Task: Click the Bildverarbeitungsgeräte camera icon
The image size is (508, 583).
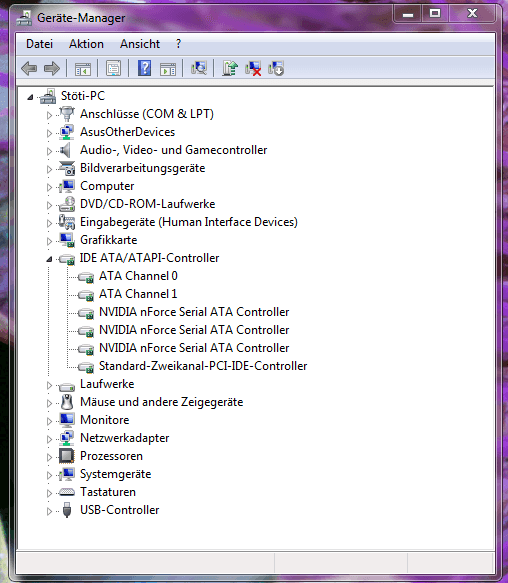Action: click(x=67, y=168)
